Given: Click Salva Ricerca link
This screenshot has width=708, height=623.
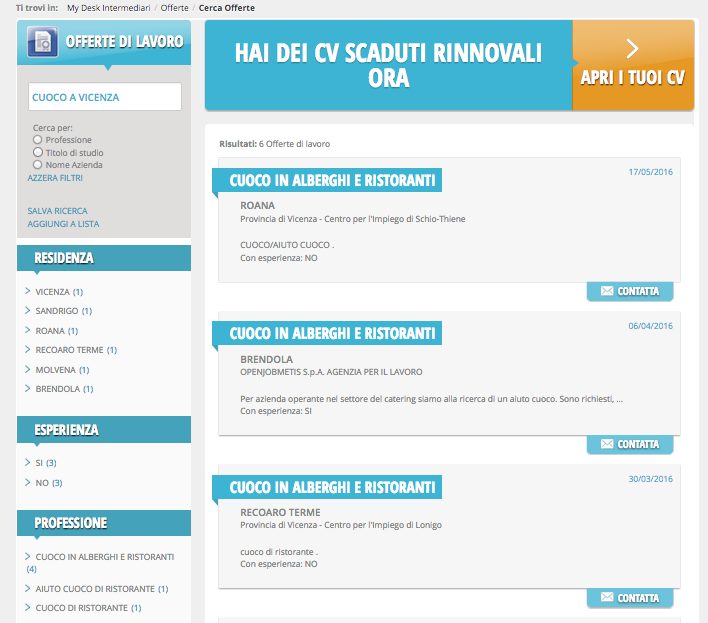Looking at the screenshot, I should [57, 211].
